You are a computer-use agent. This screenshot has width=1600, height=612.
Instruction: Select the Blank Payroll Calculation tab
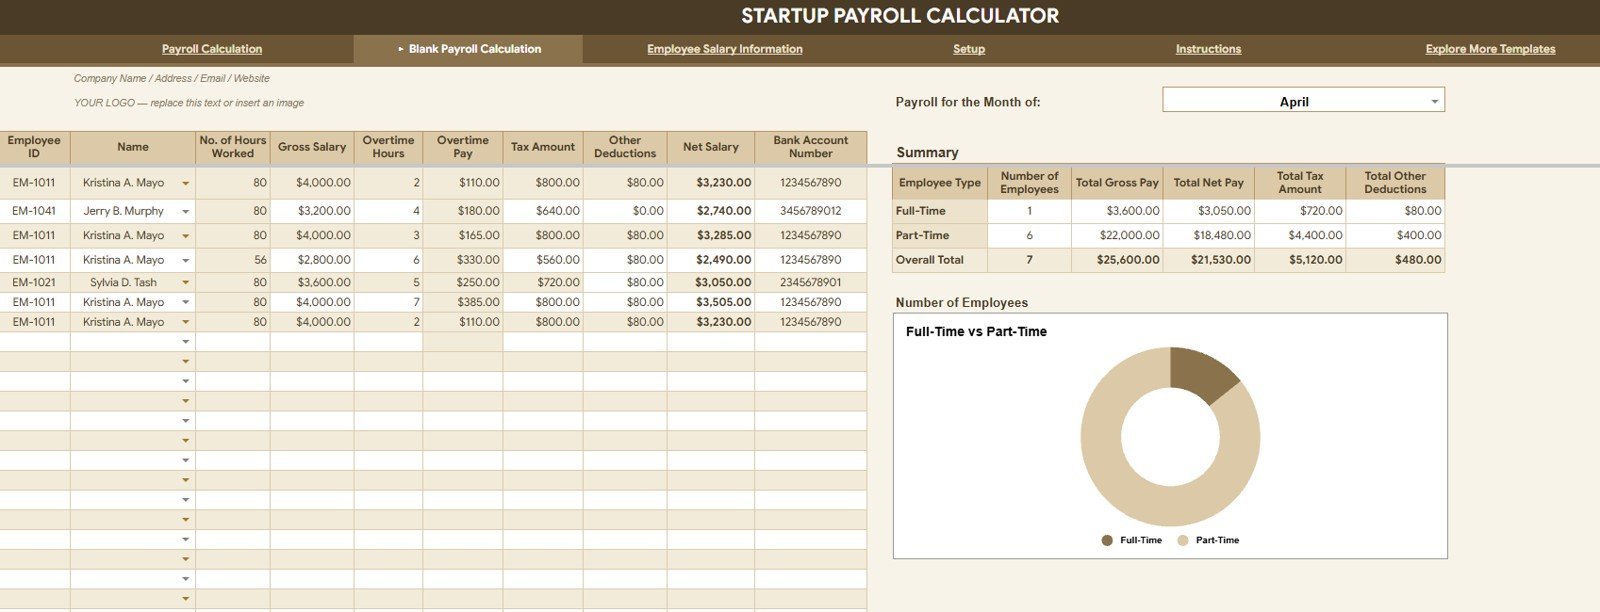tap(468, 49)
